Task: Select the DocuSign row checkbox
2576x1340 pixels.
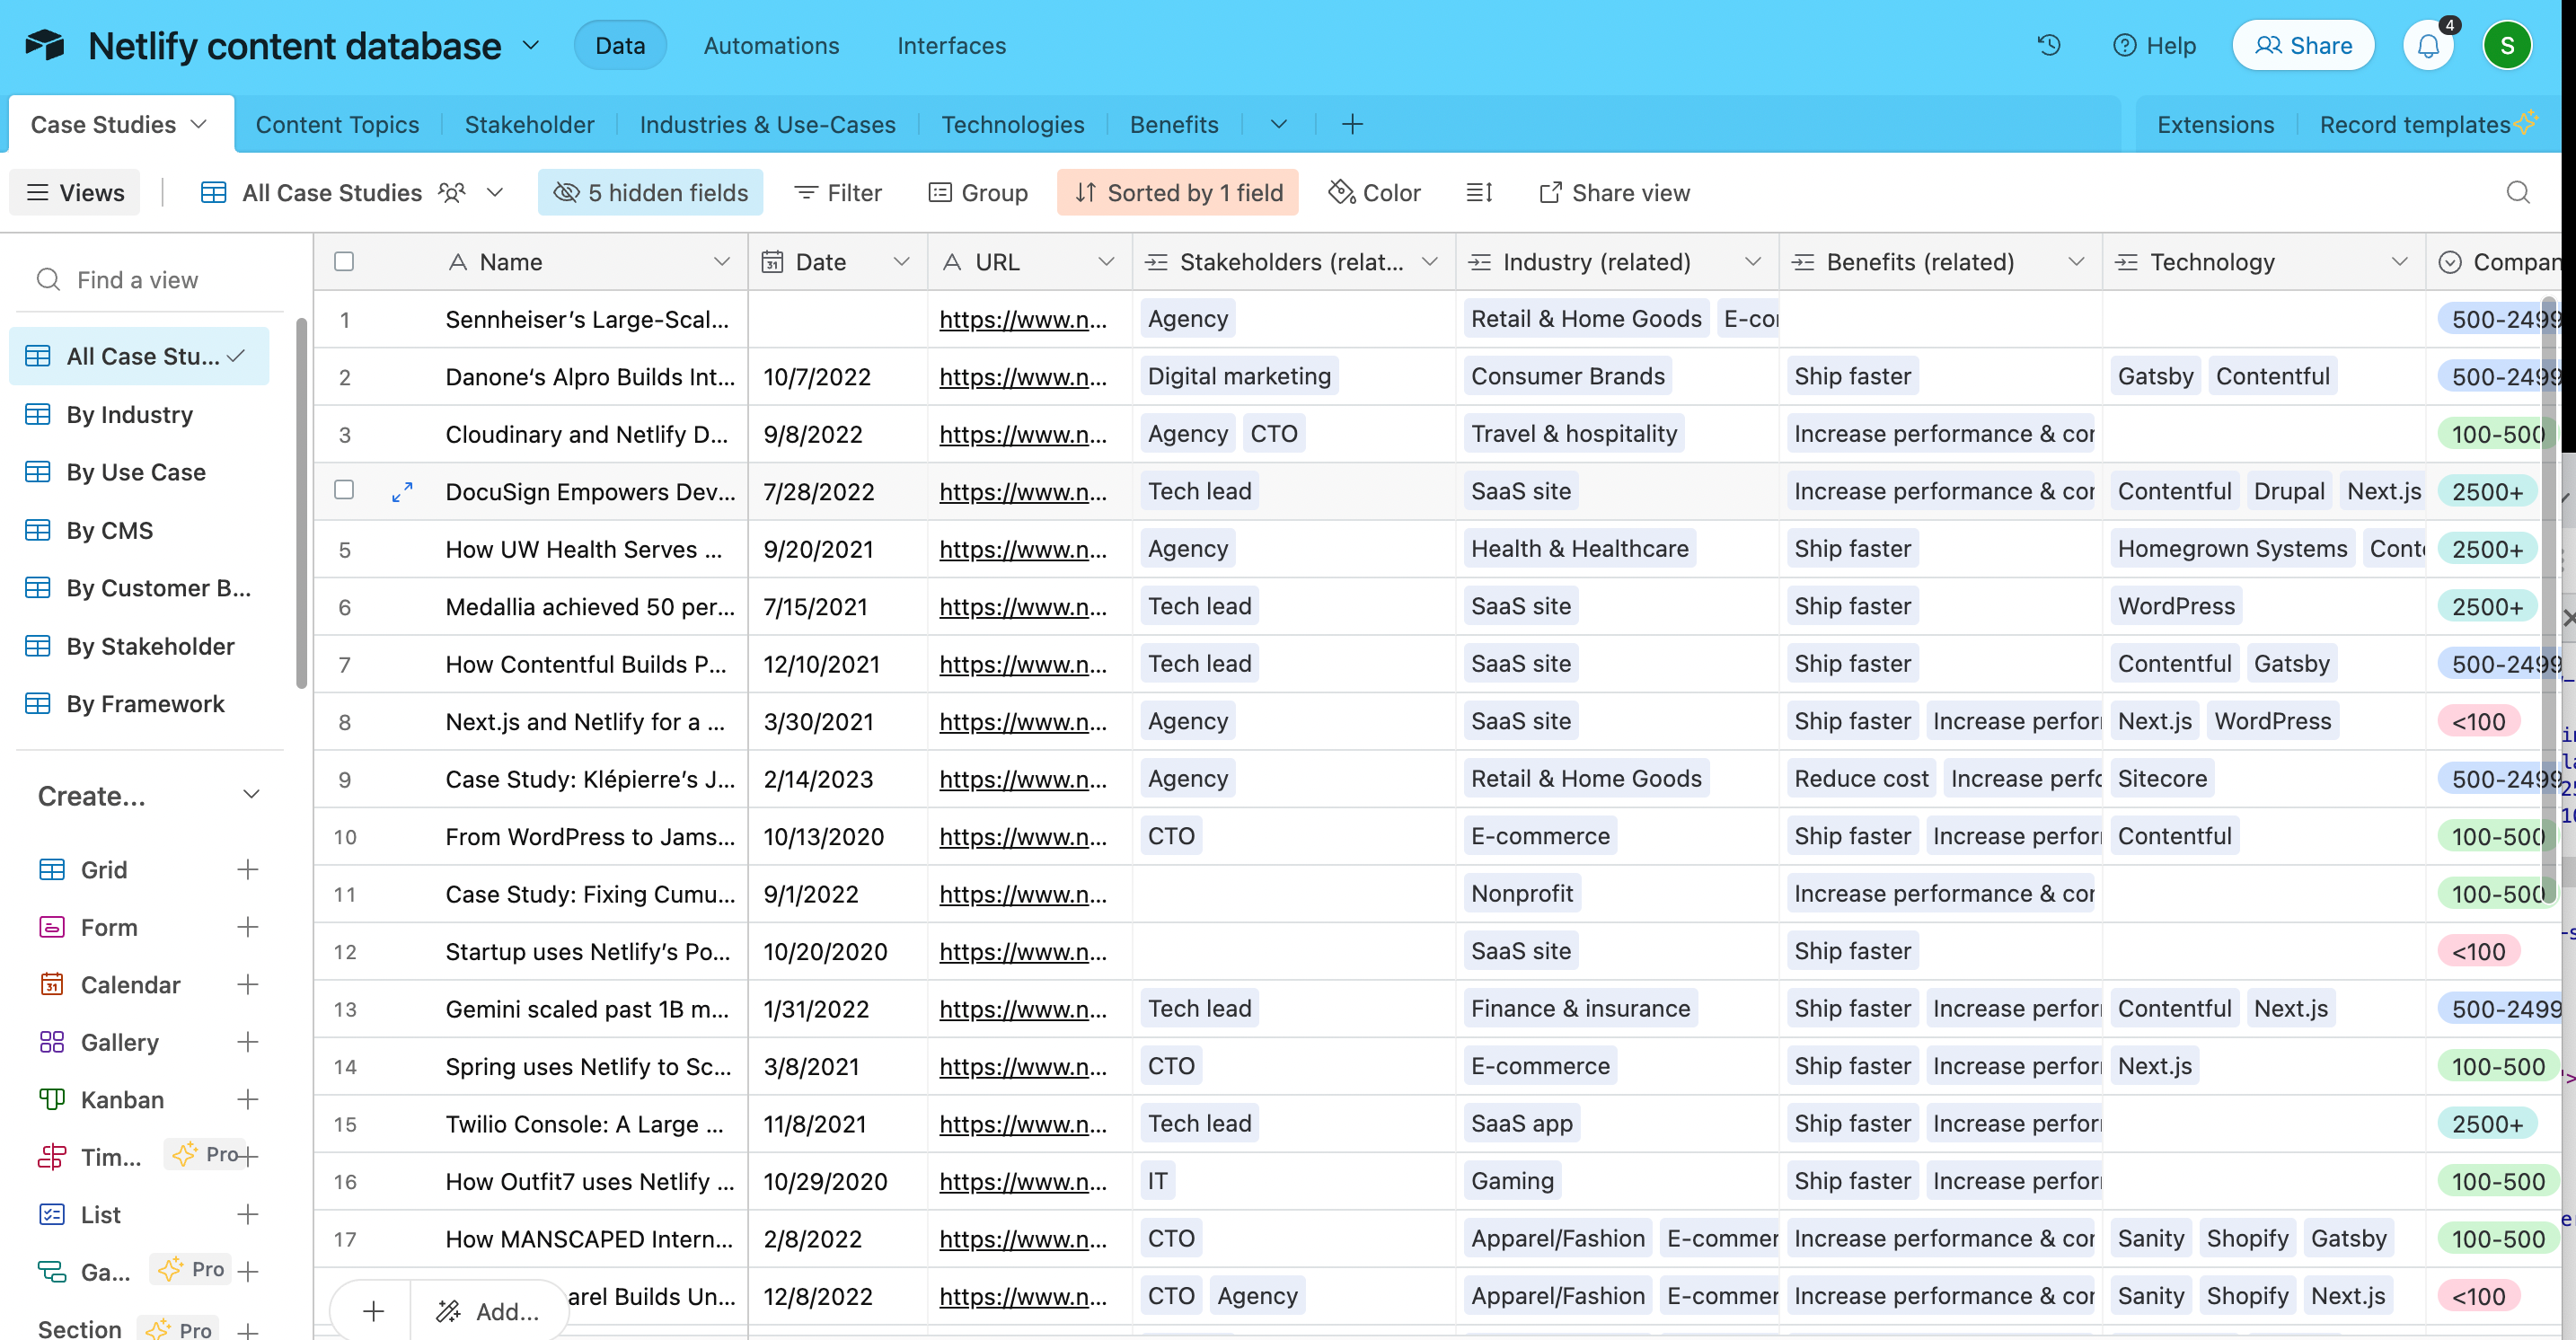Action: pos(344,490)
